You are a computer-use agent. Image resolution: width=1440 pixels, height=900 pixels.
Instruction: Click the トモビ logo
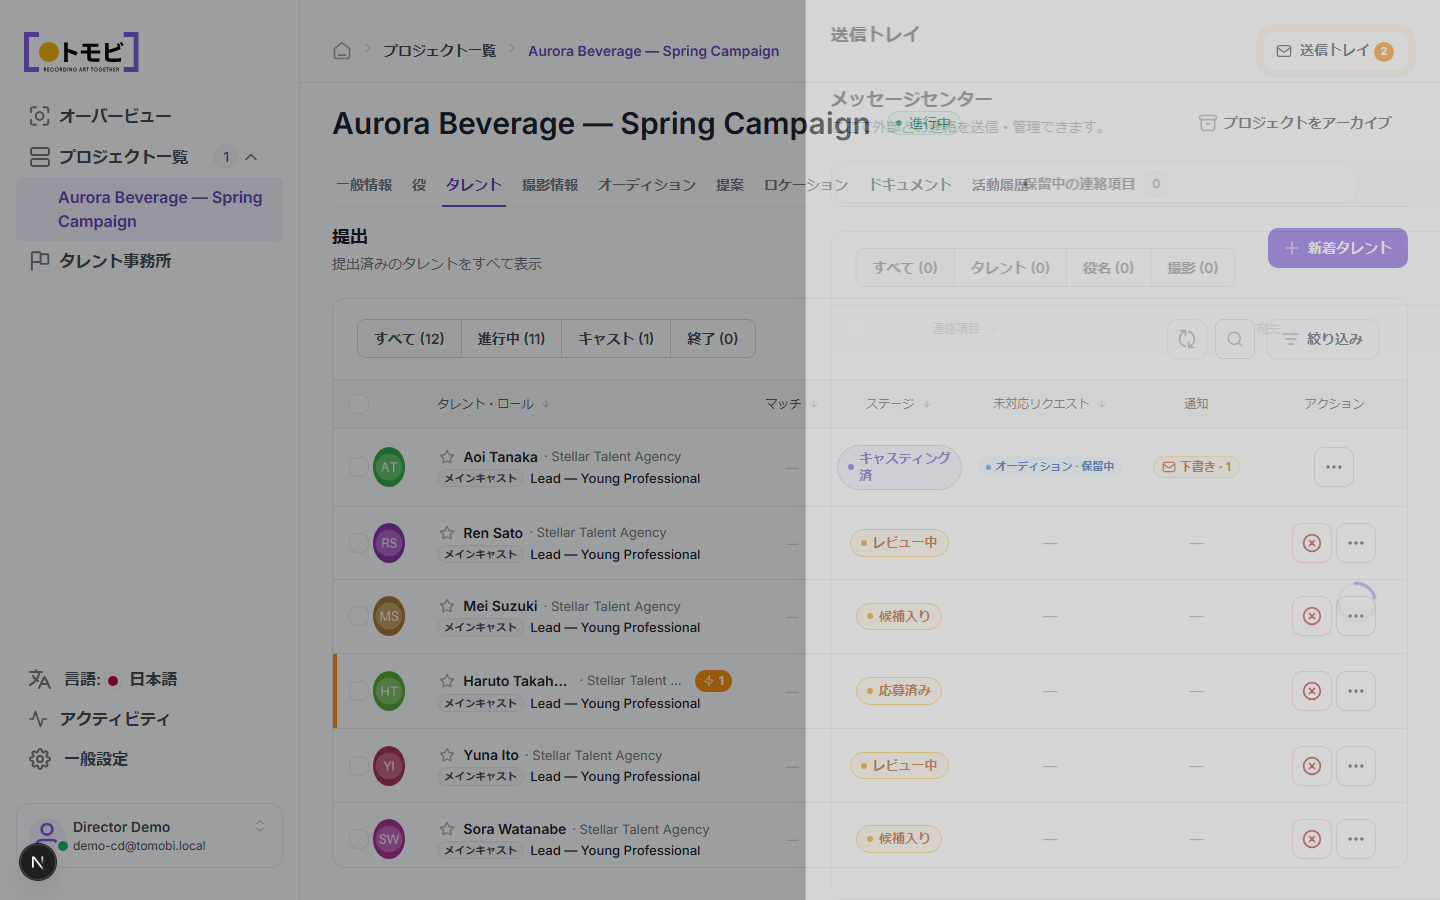click(x=81, y=52)
